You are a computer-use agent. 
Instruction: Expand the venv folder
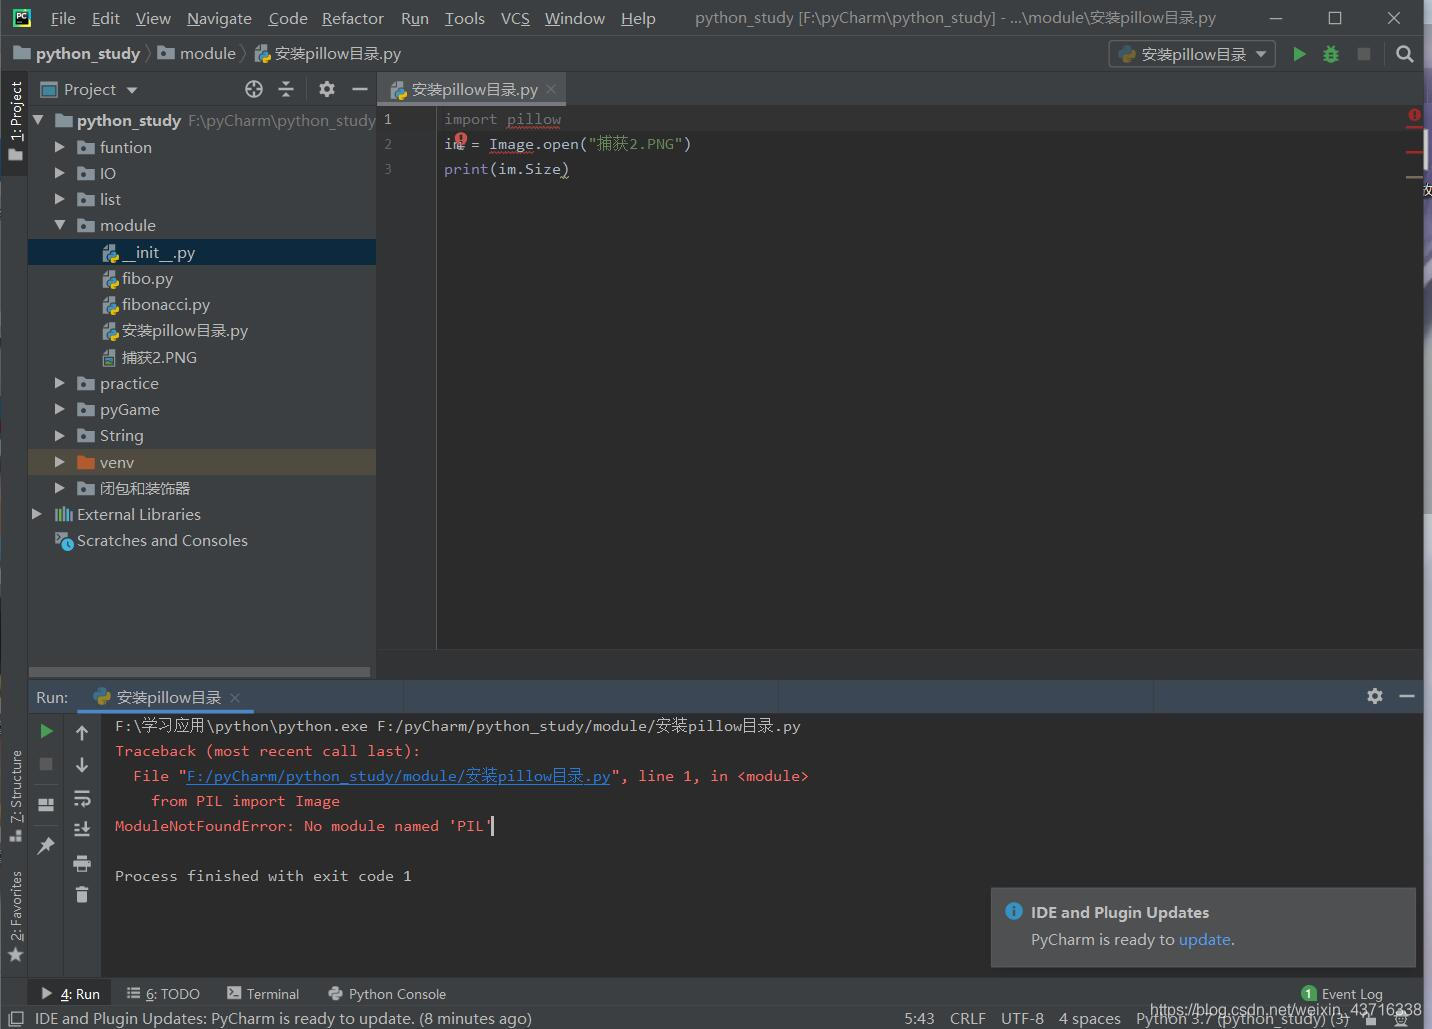(60, 462)
